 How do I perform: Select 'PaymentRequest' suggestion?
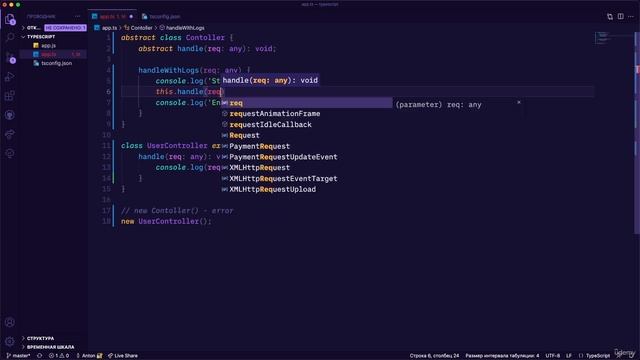[306, 146]
